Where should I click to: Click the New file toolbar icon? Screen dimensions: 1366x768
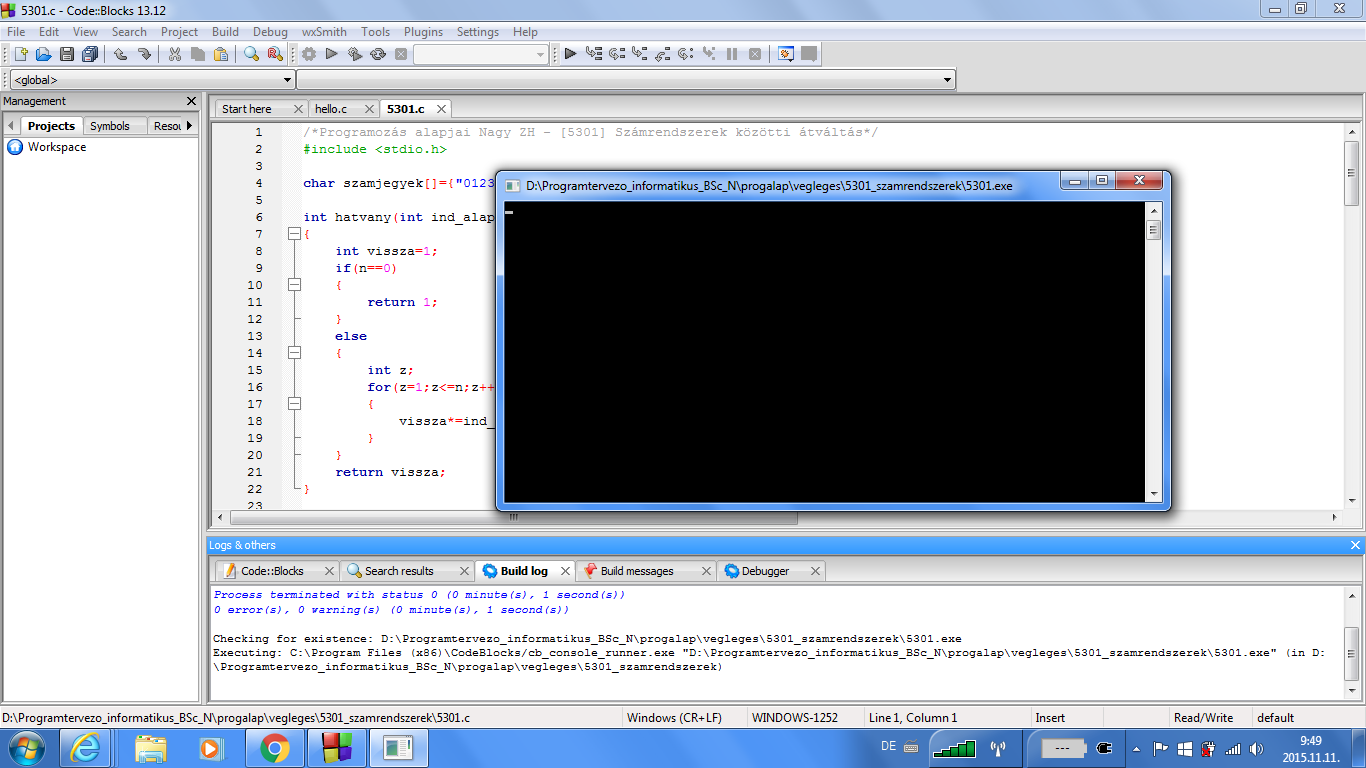click(x=20, y=54)
